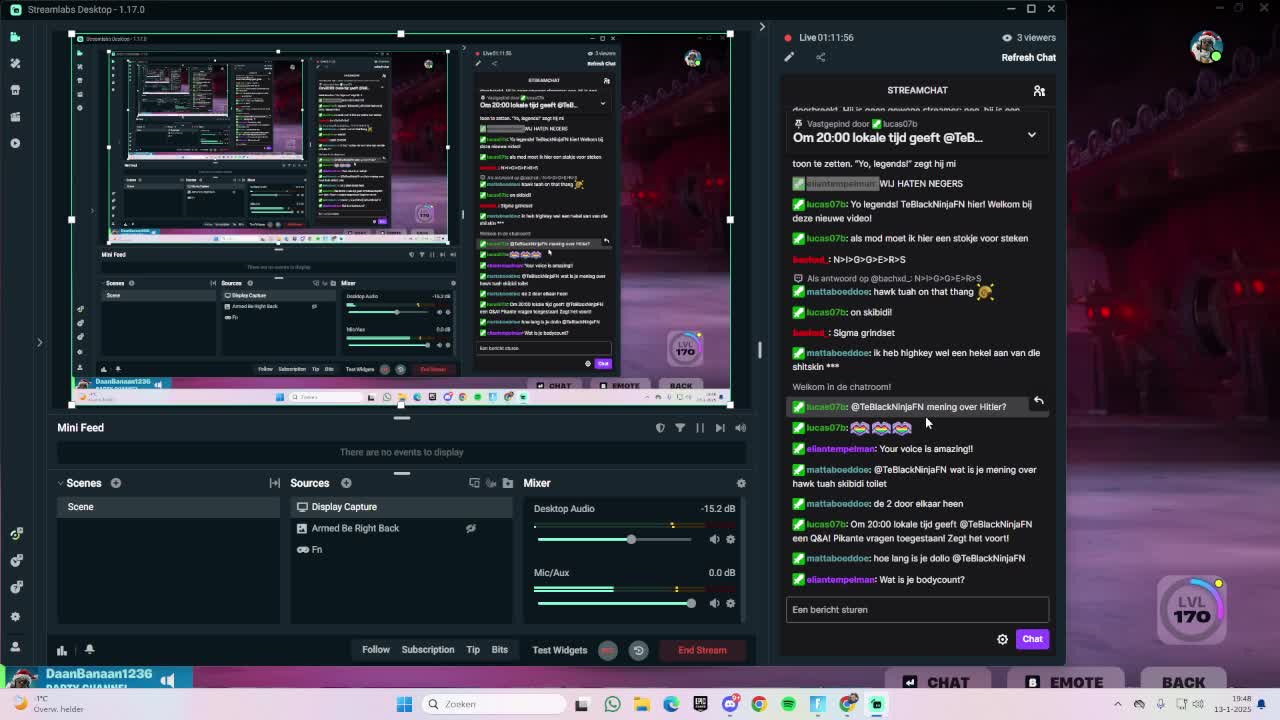This screenshot has height=720, width=1280.
Task: Click End Stream button
Action: (x=702, y=650)
